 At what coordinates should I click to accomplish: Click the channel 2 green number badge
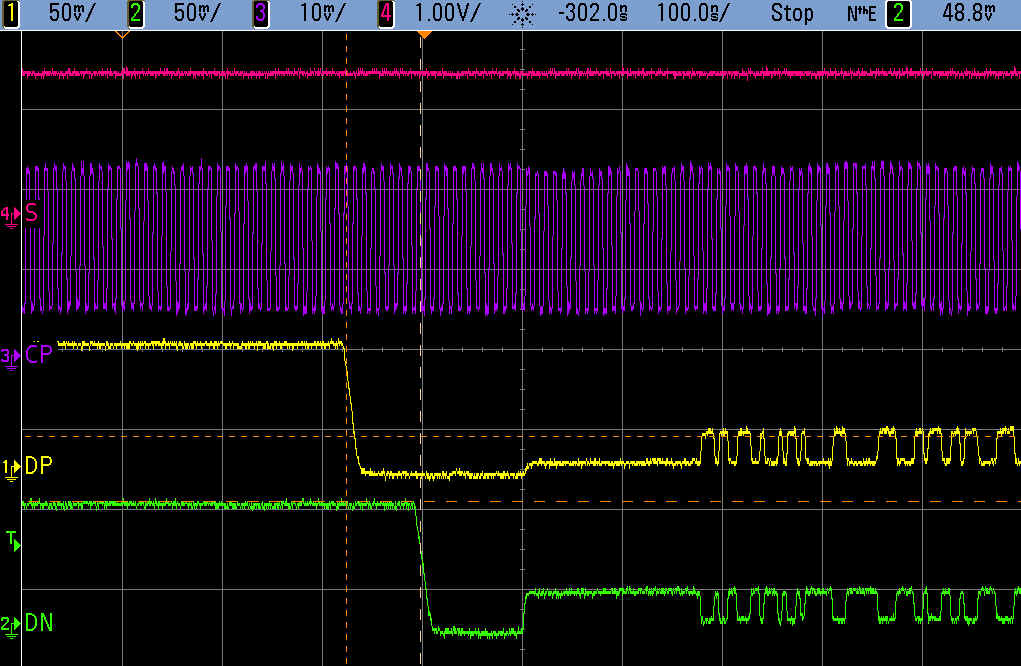click(136, 14)
